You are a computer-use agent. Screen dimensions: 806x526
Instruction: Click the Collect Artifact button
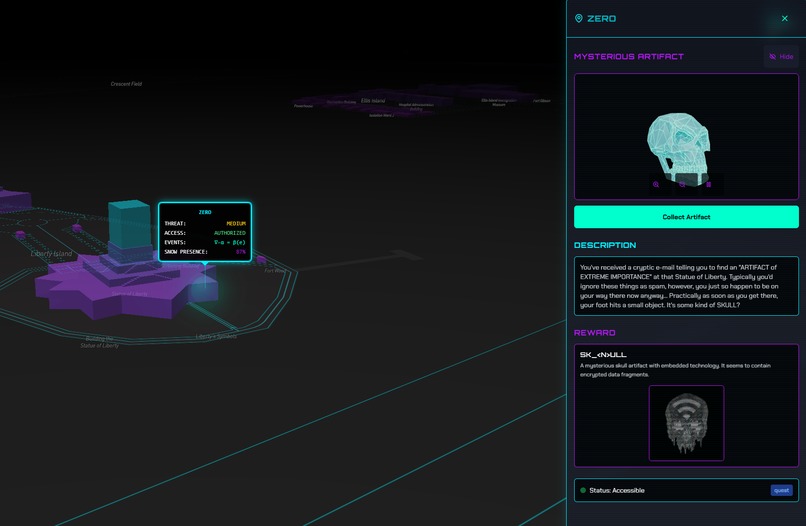(x=686, y=217)
